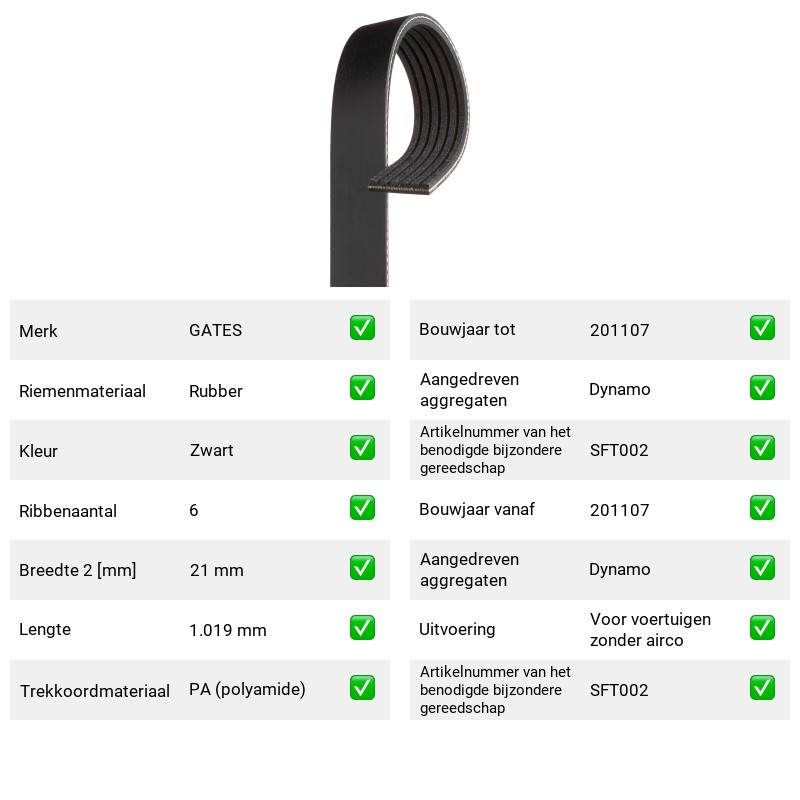This screenshot has height=800, width=800.
Task: Click the checkmark in the first Dynamo row
Action: pos(762,388)
